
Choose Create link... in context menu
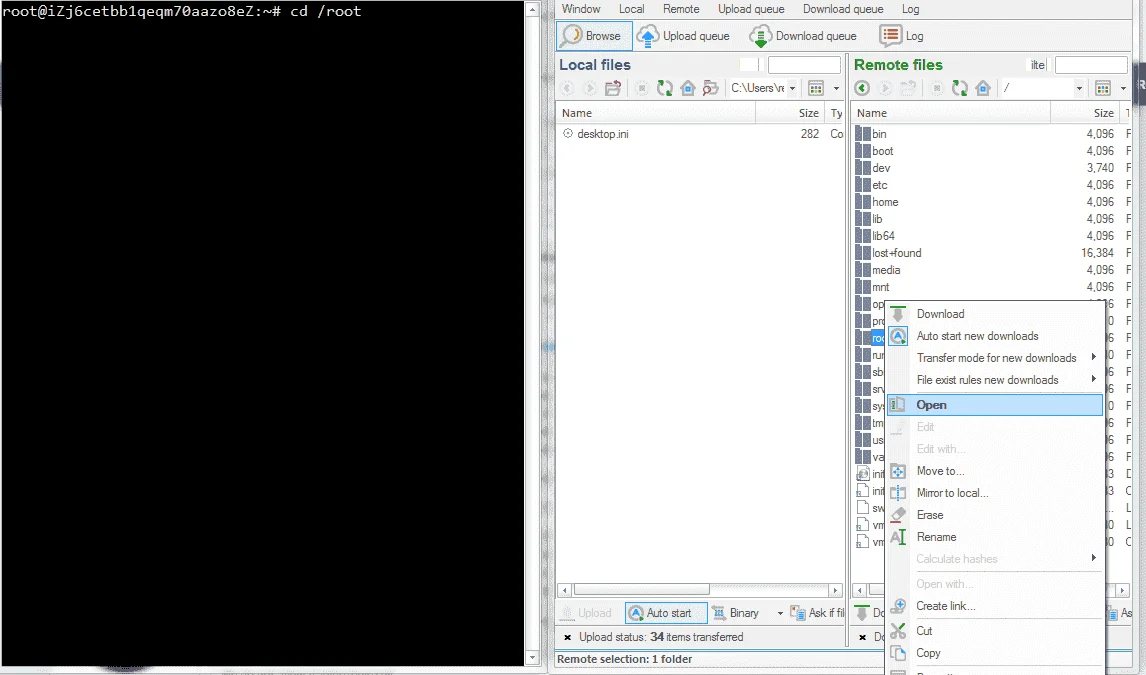coord(994,606)
